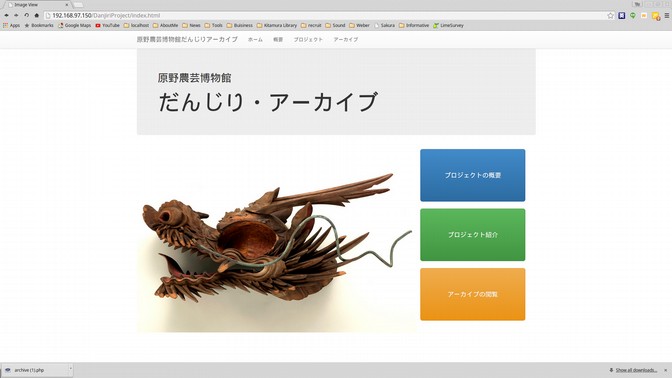Expand the archive (1).php download options arrow
The width and height of the screenshot is (672, 378).
70,369
